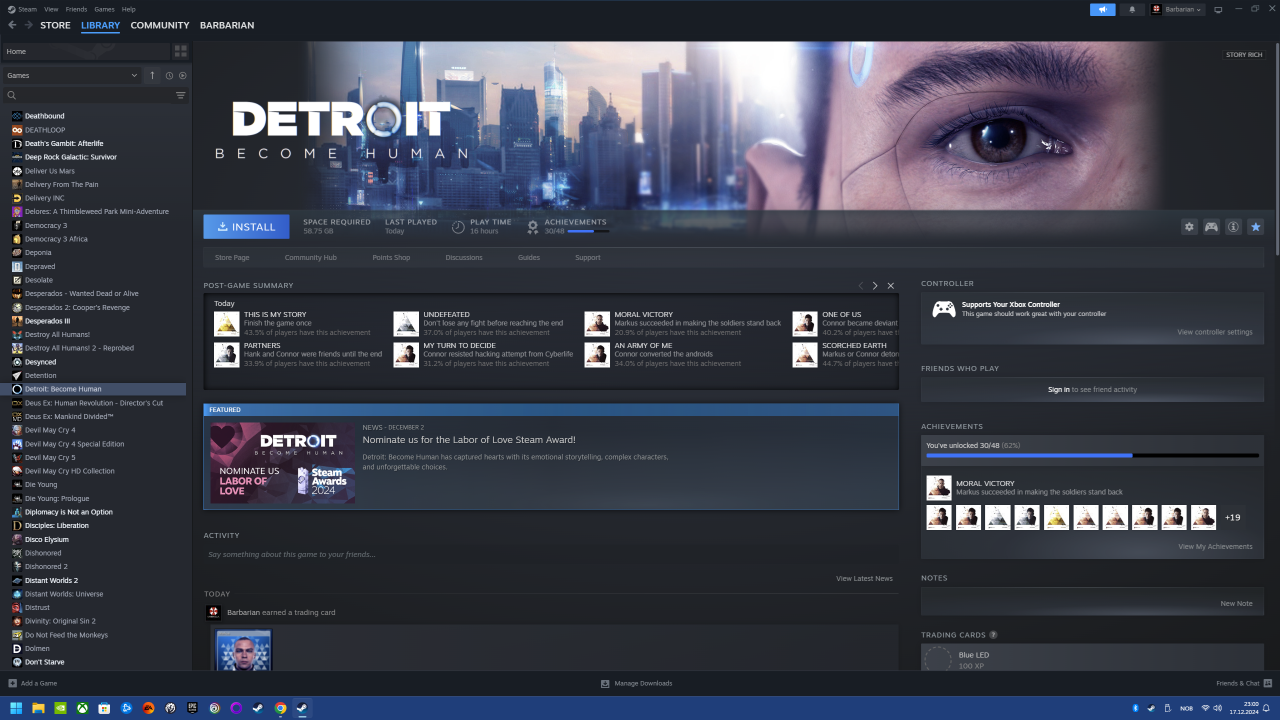Open the Xbox app in the taskbar
The height and width of the screenshot is (720, 1280).
click(82, 708)
